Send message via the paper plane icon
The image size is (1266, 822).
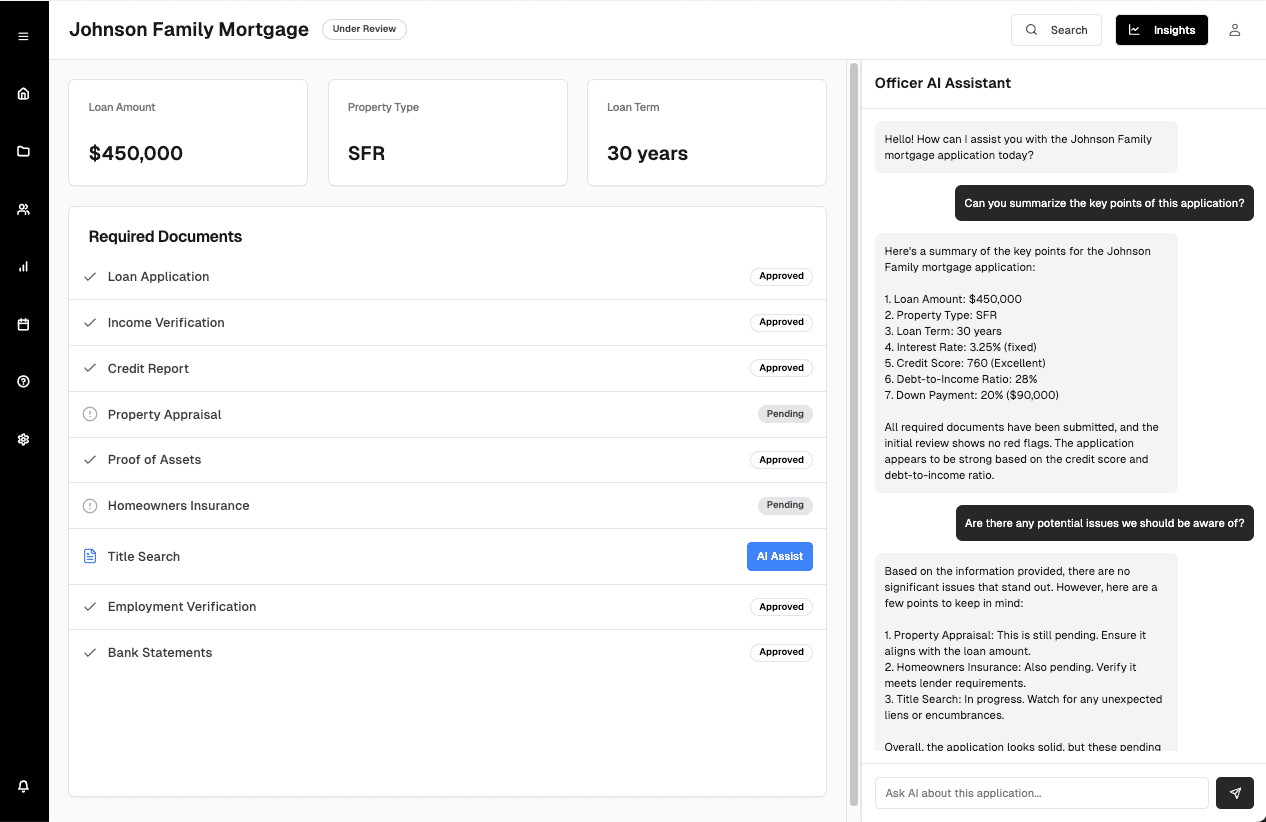(1234, 793)
